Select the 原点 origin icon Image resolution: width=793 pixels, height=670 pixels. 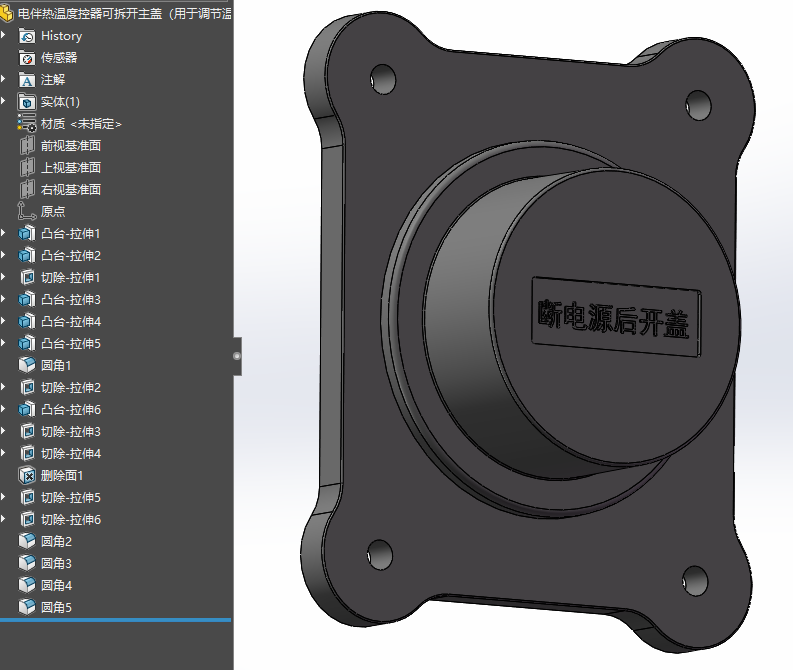pos(26,211)
